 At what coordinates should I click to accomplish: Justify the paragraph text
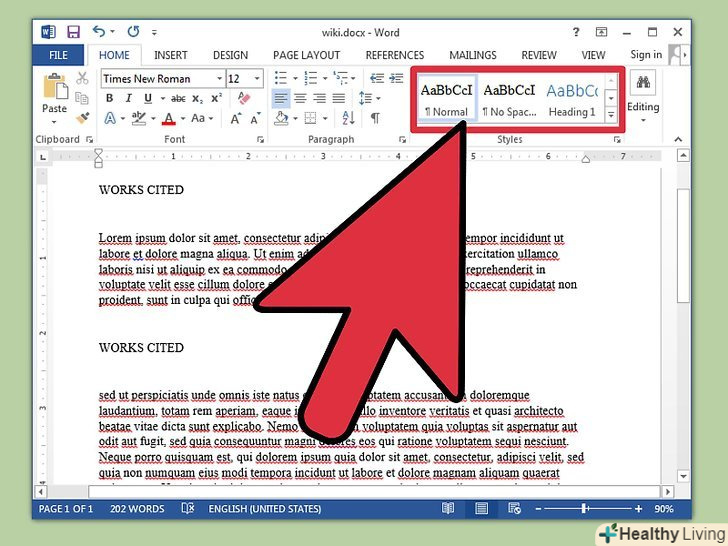point(339,98)
